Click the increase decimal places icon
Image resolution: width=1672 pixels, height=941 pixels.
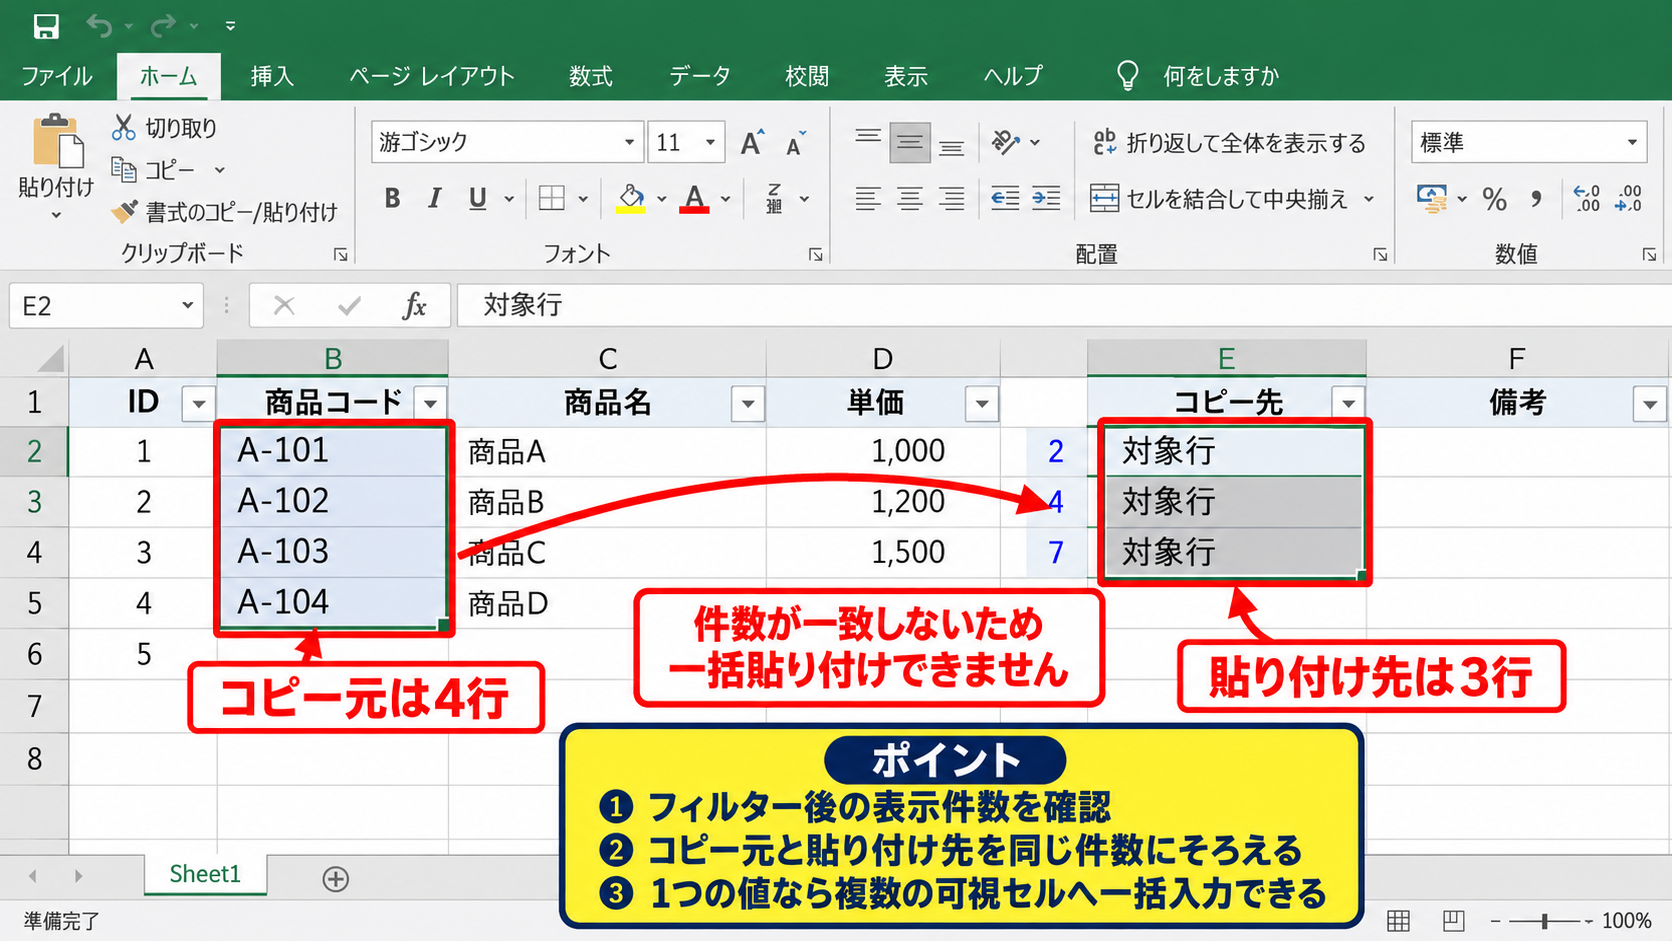(x=1586, y=198)
